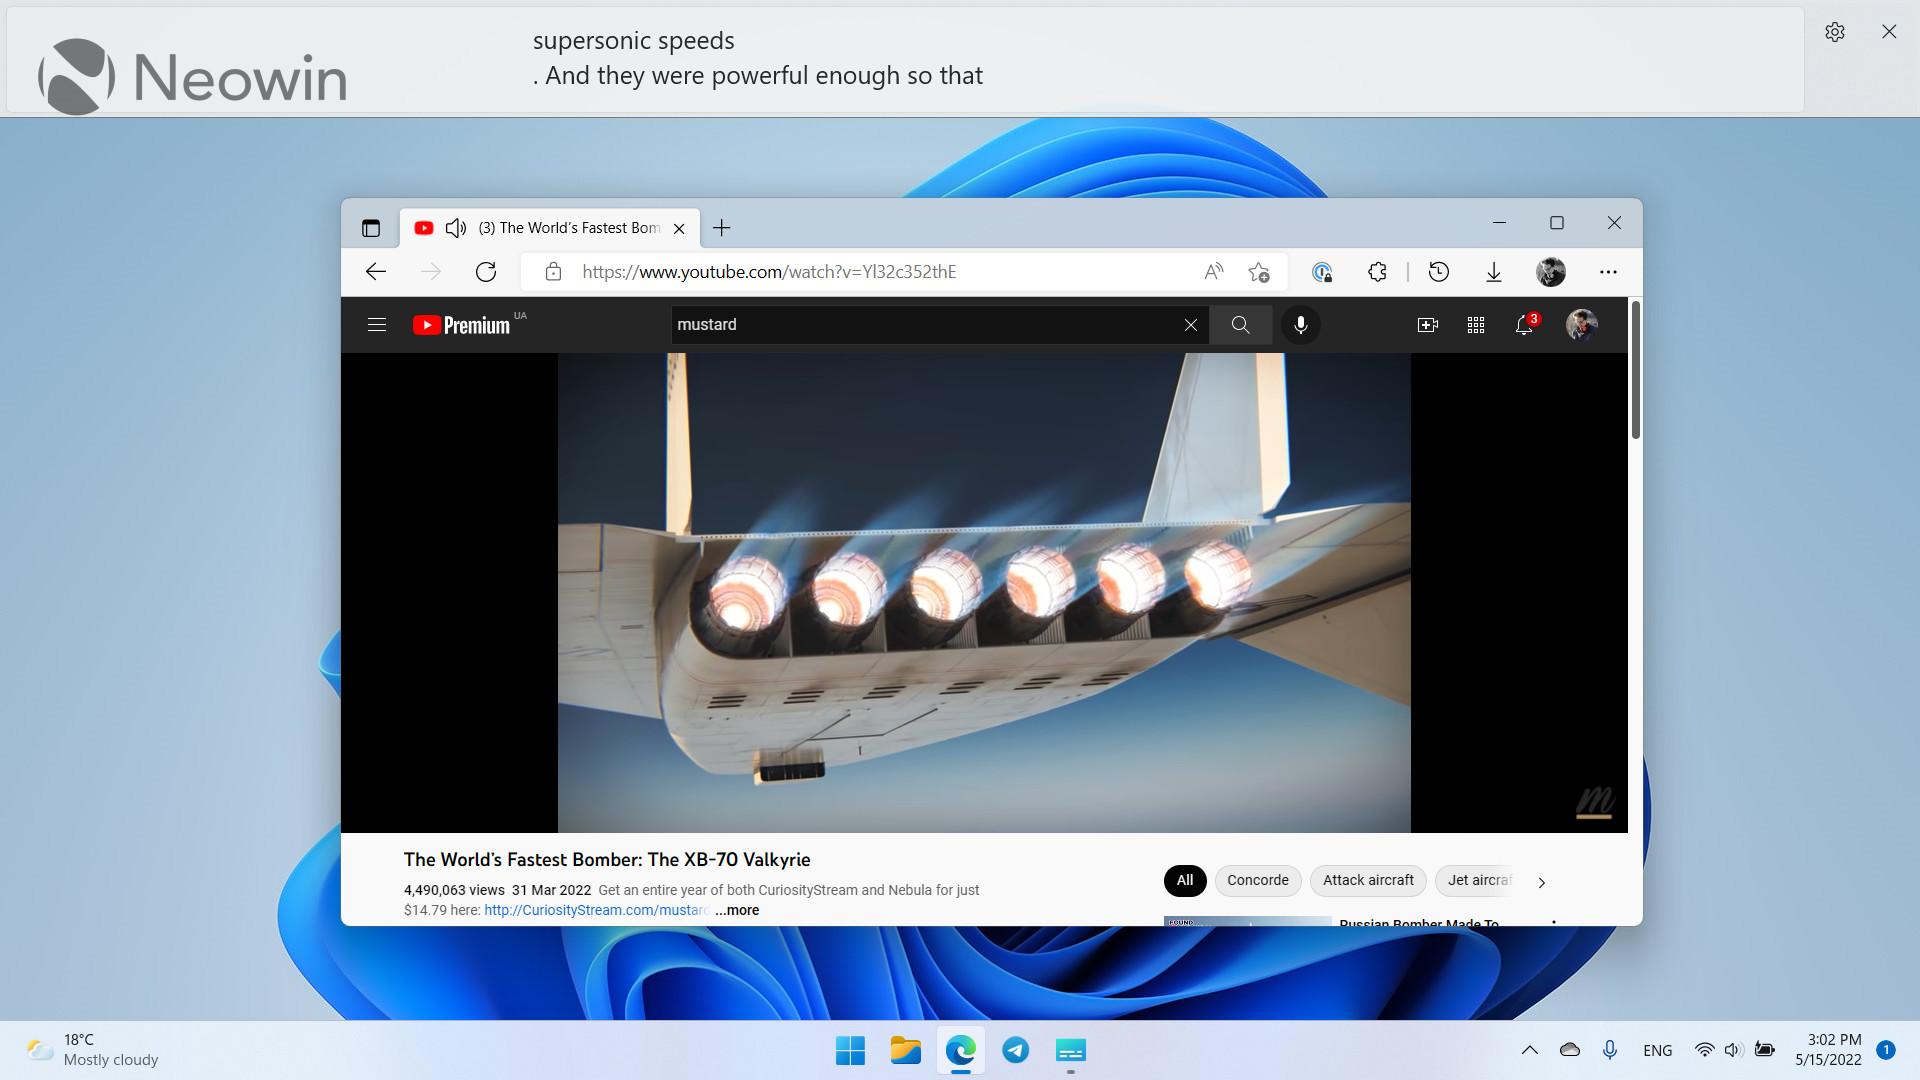Select the 'All' filter tab in YouTube
Viewport: 1920px width, 1080px height.
(1184, 880)
